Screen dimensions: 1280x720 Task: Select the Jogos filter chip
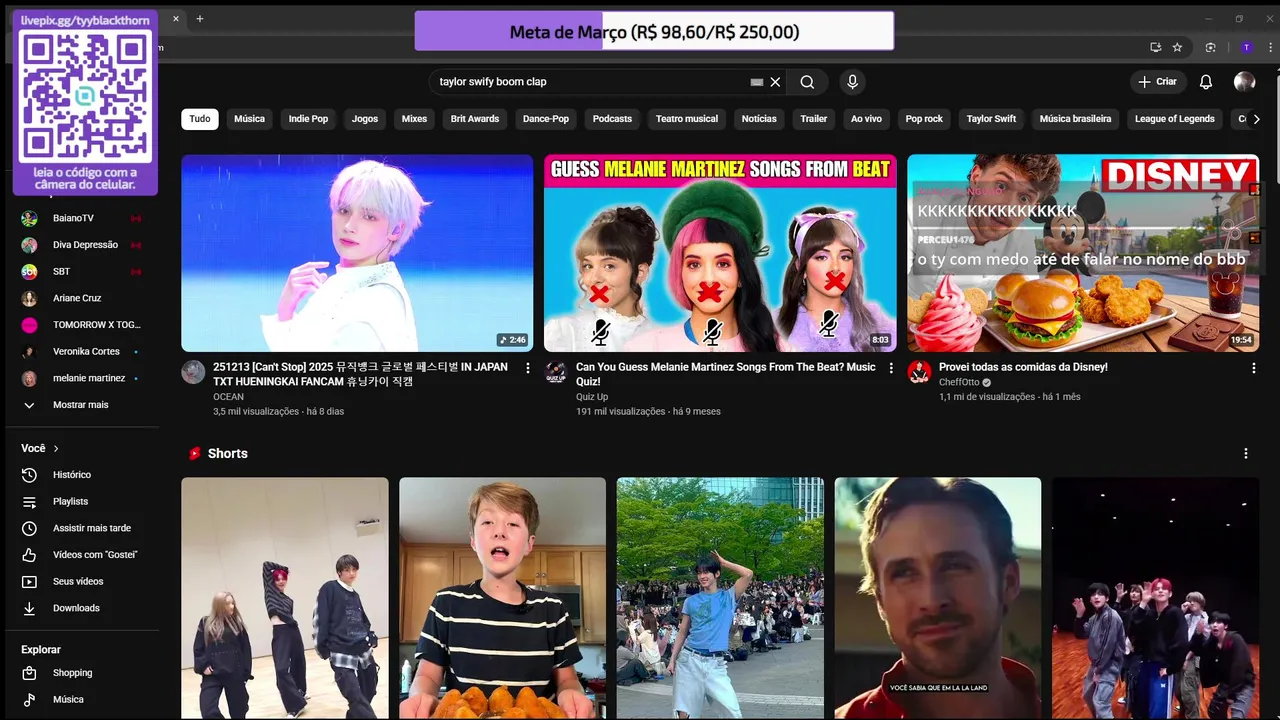pos(365,119)
